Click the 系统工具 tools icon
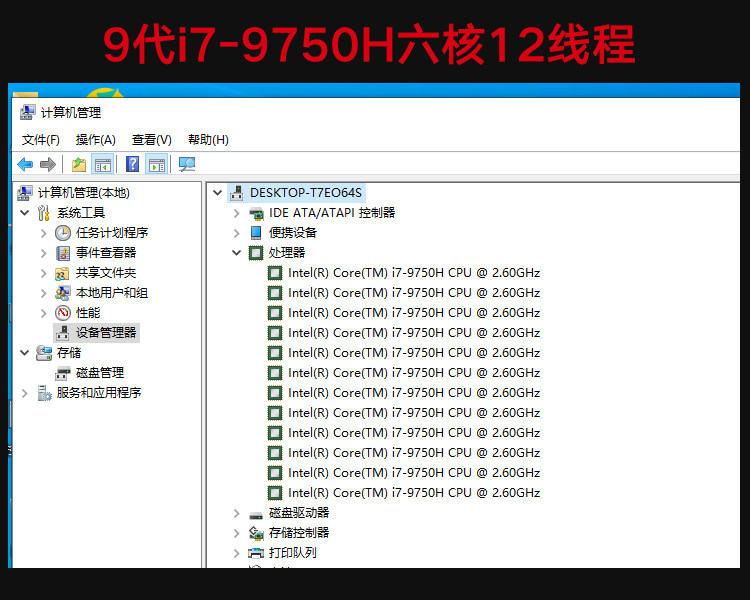750x600 pixels. coord(44,213)
